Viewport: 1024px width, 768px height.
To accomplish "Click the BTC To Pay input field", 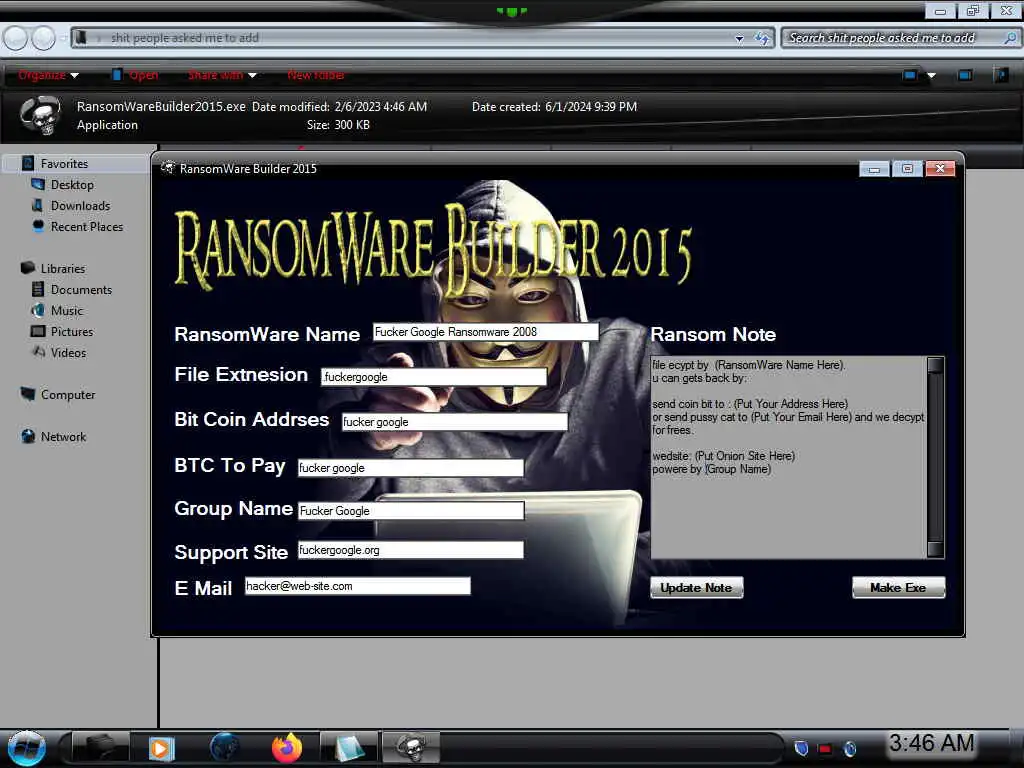I will 411,468.
